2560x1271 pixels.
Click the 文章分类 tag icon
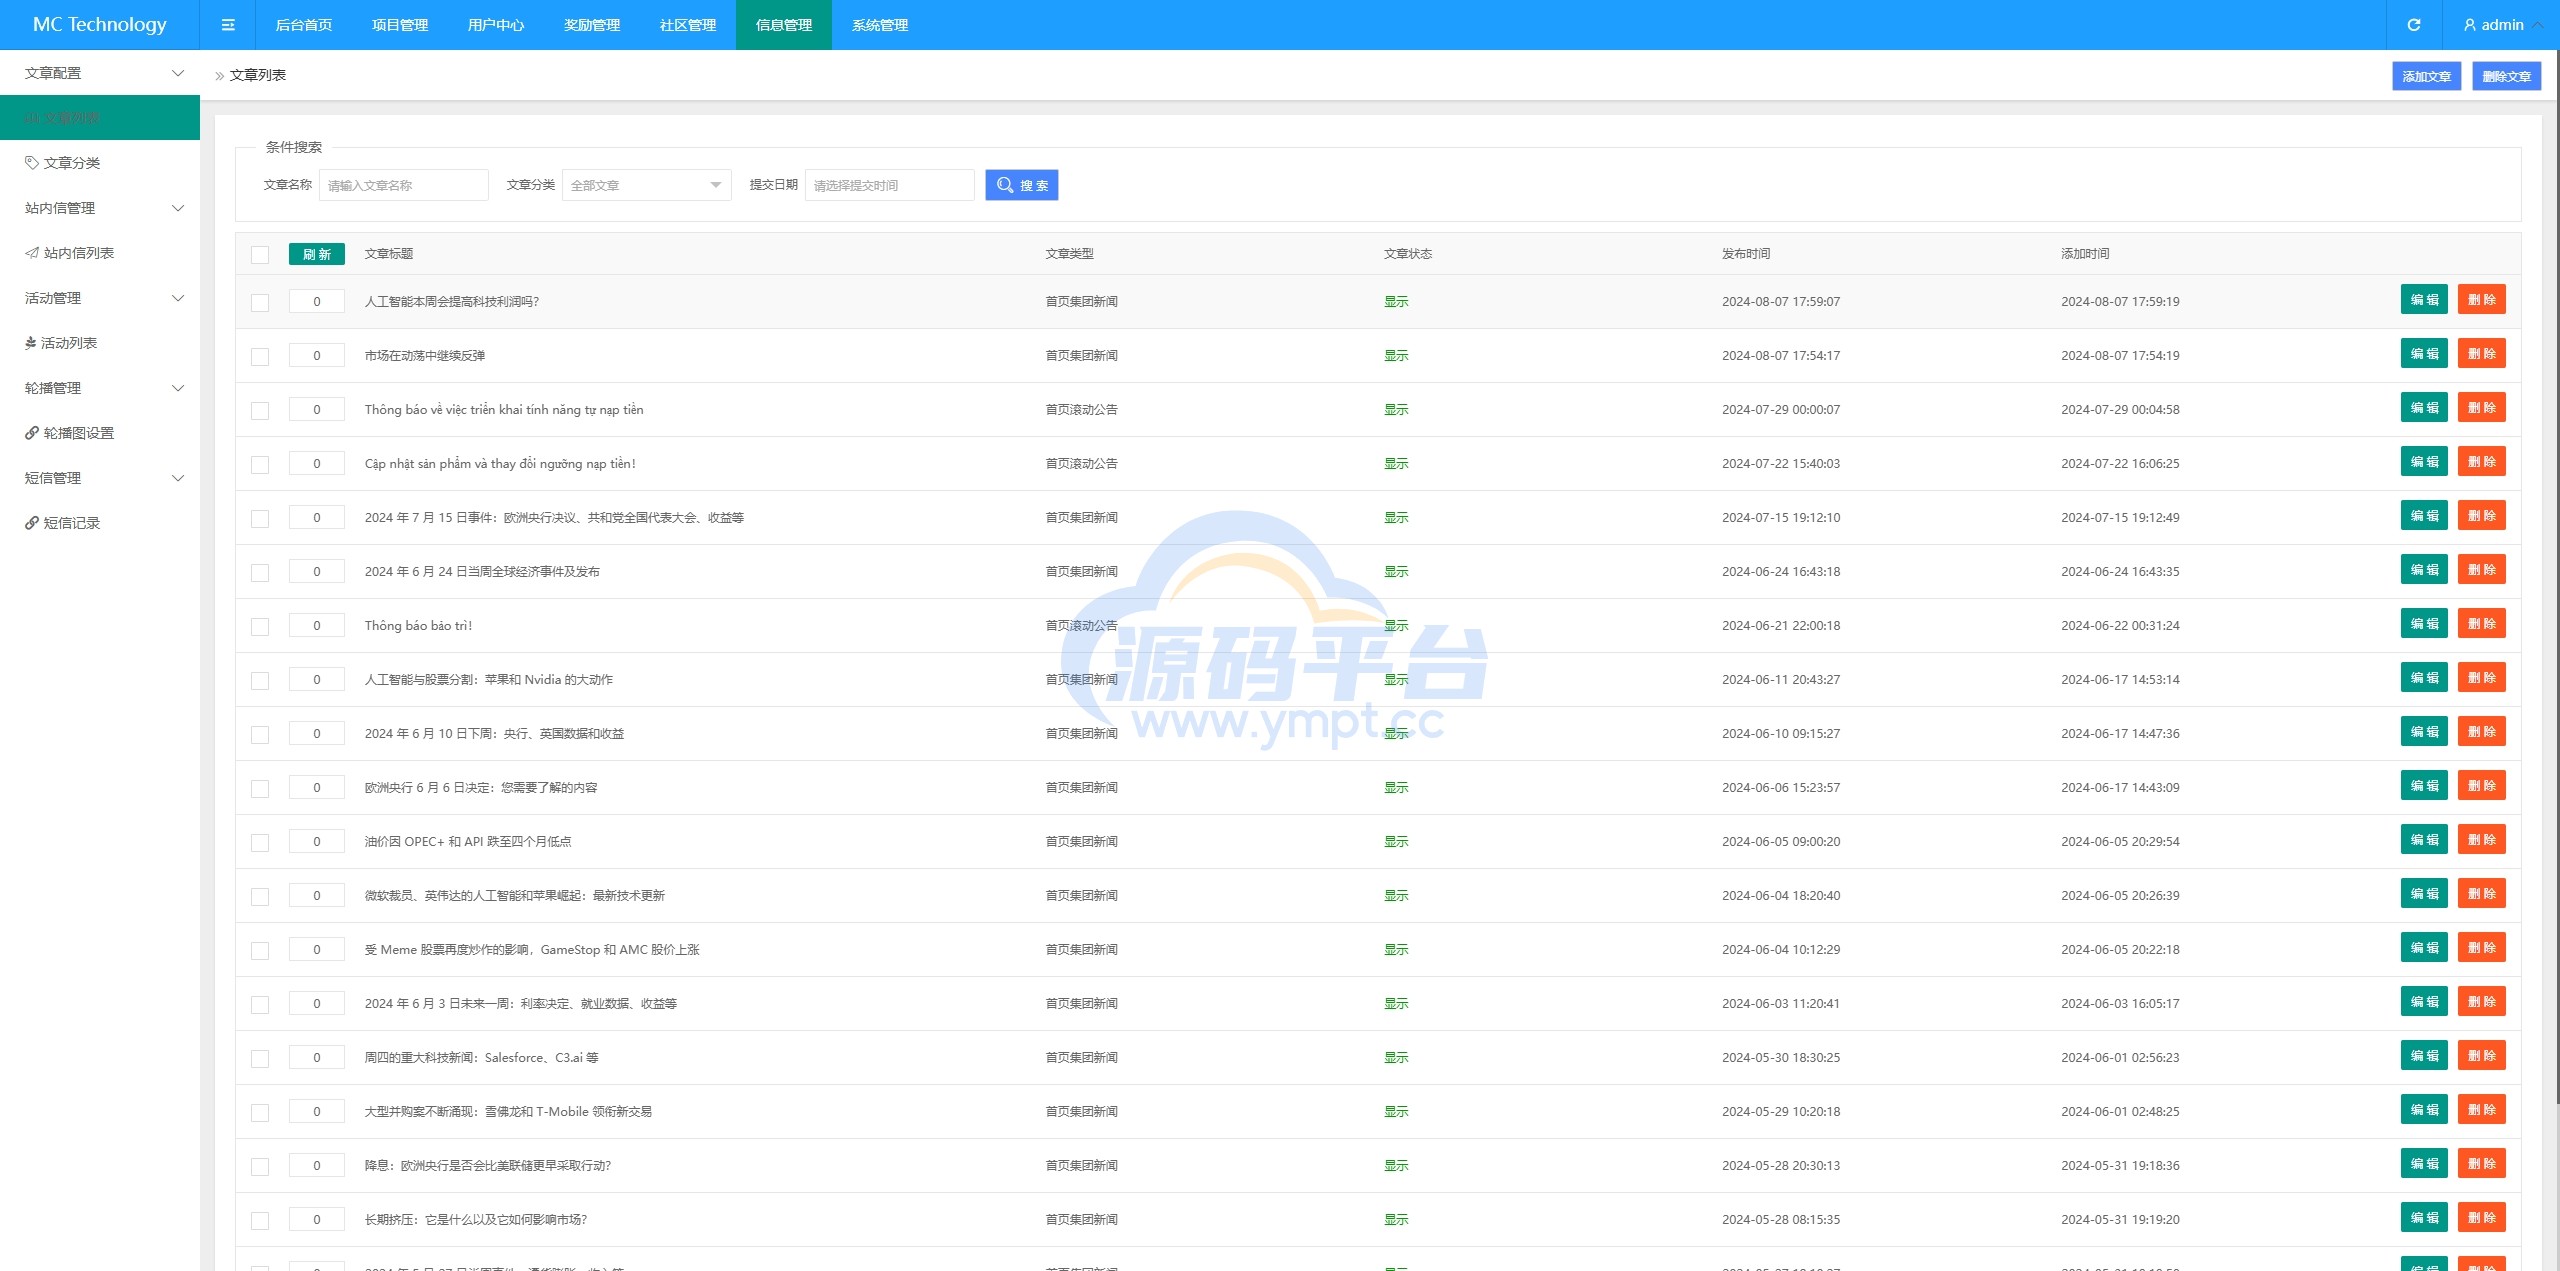click(x=32, y=162)
